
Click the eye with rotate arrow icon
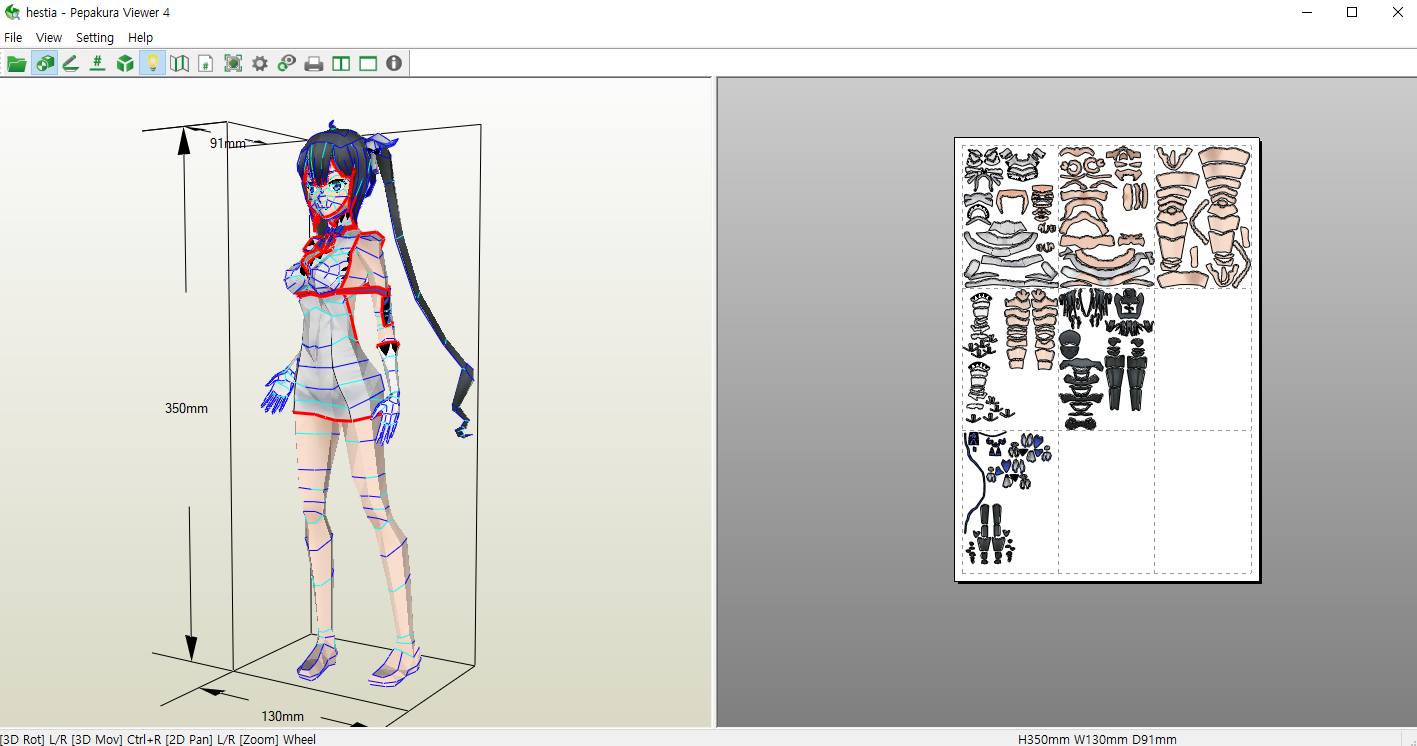(287, 64)
